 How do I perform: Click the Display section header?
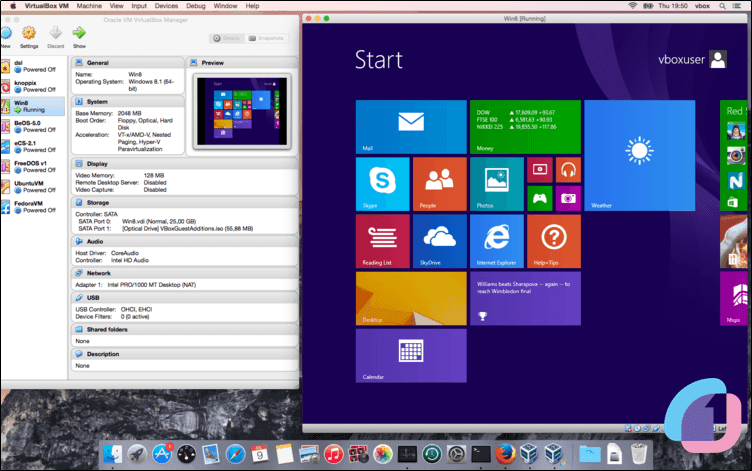(x=185, y=164)
